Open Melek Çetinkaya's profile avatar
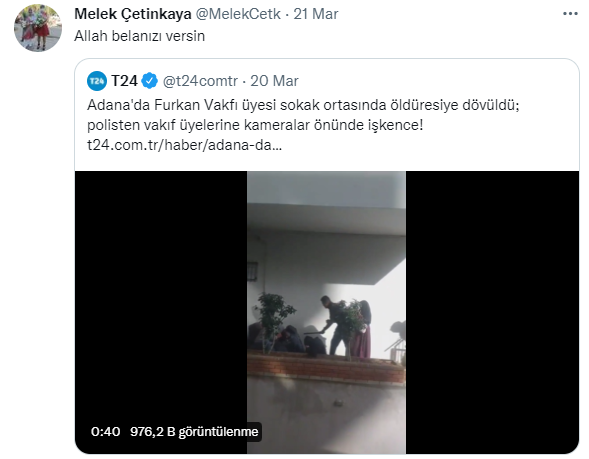 pyautogui.click(x=38, y=28)
